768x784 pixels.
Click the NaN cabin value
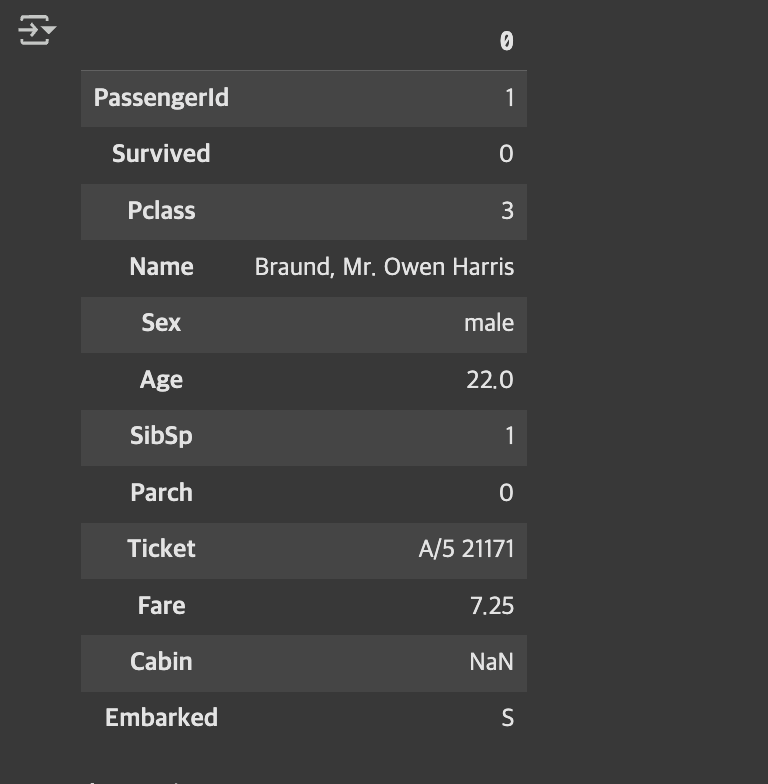(x=492, y=662)
